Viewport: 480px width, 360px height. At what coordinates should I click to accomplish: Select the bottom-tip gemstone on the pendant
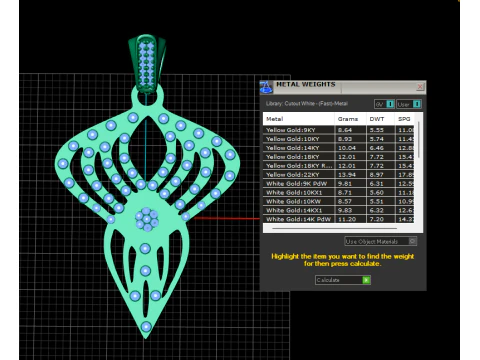tap(146, 327)
